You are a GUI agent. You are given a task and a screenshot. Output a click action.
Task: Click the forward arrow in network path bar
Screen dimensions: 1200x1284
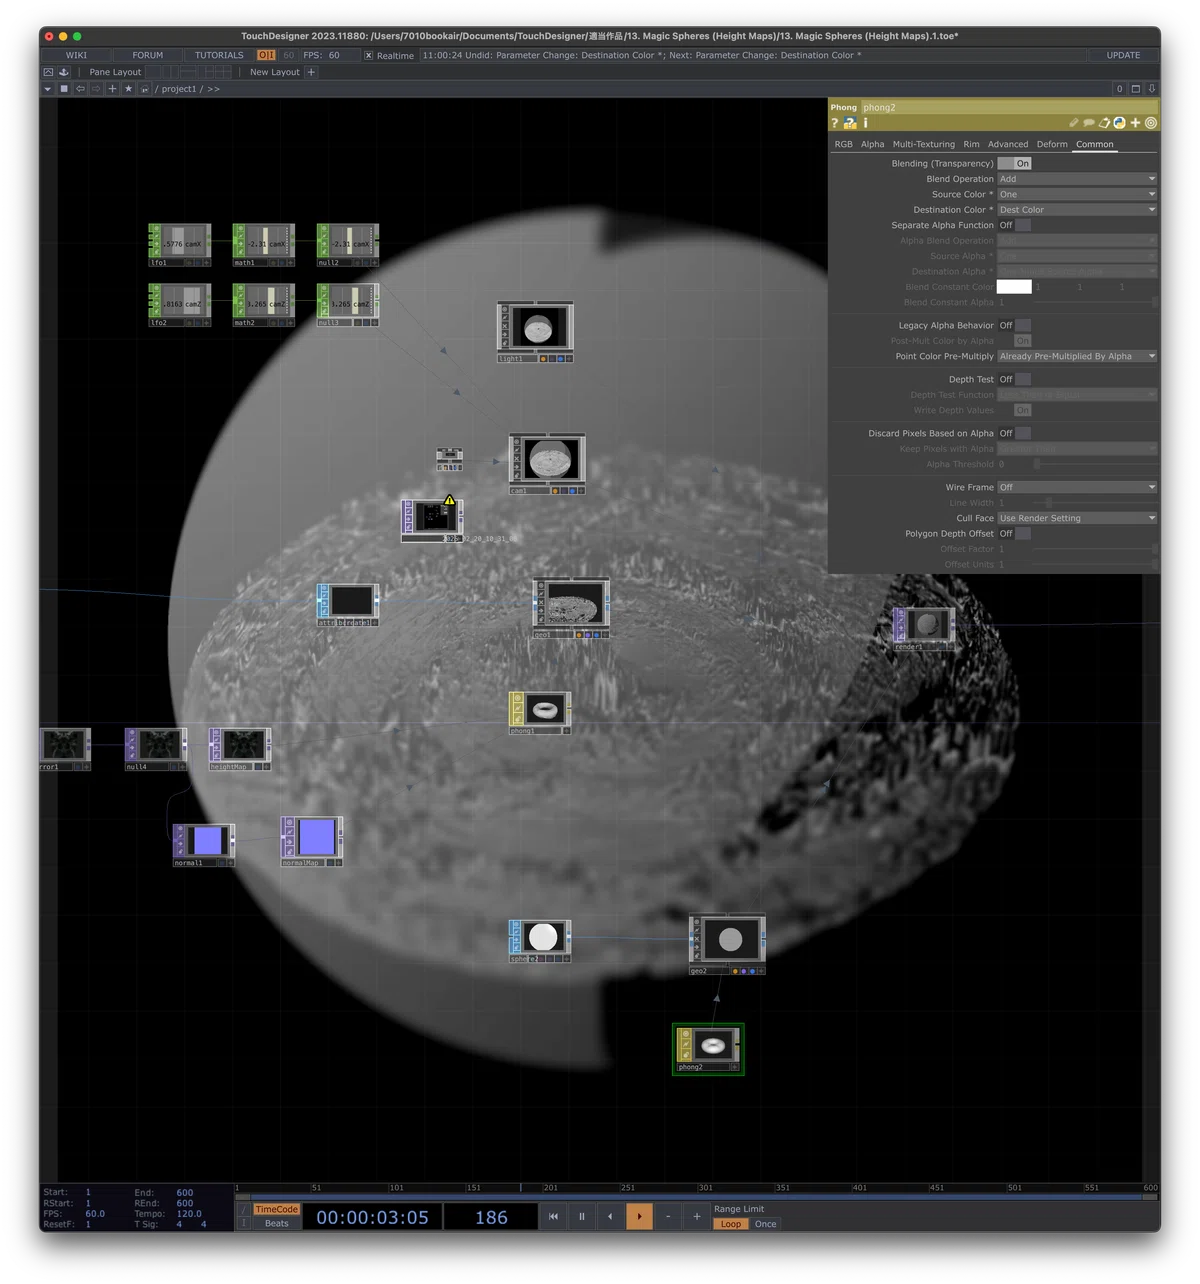(x=96, y=89)
